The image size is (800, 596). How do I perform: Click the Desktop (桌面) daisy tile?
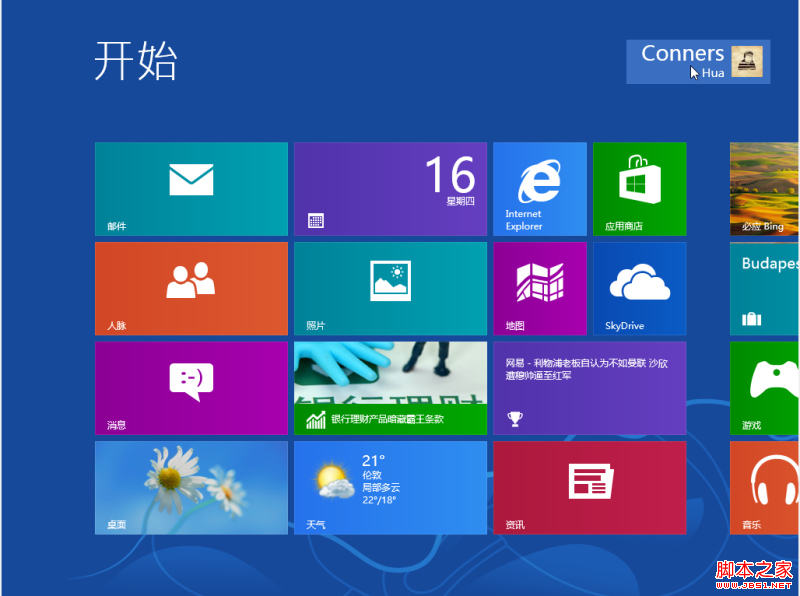[x=191, y=488]
